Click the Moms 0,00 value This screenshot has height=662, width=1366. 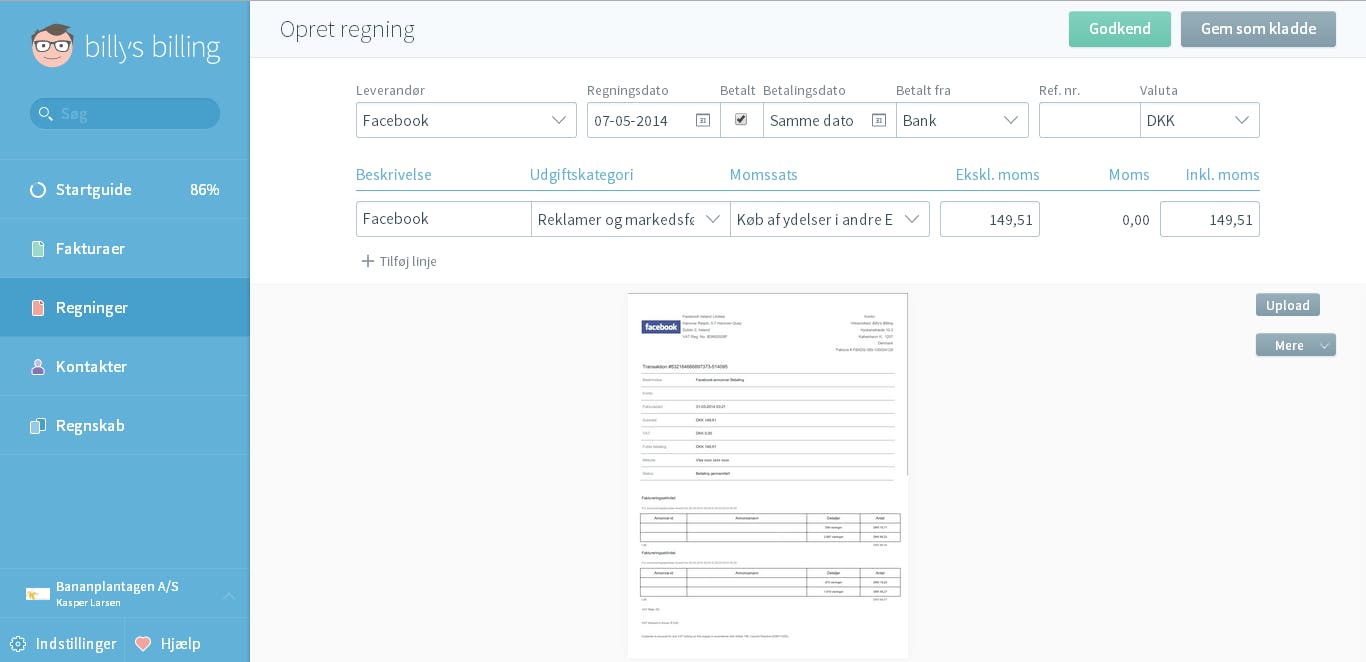1135,220
